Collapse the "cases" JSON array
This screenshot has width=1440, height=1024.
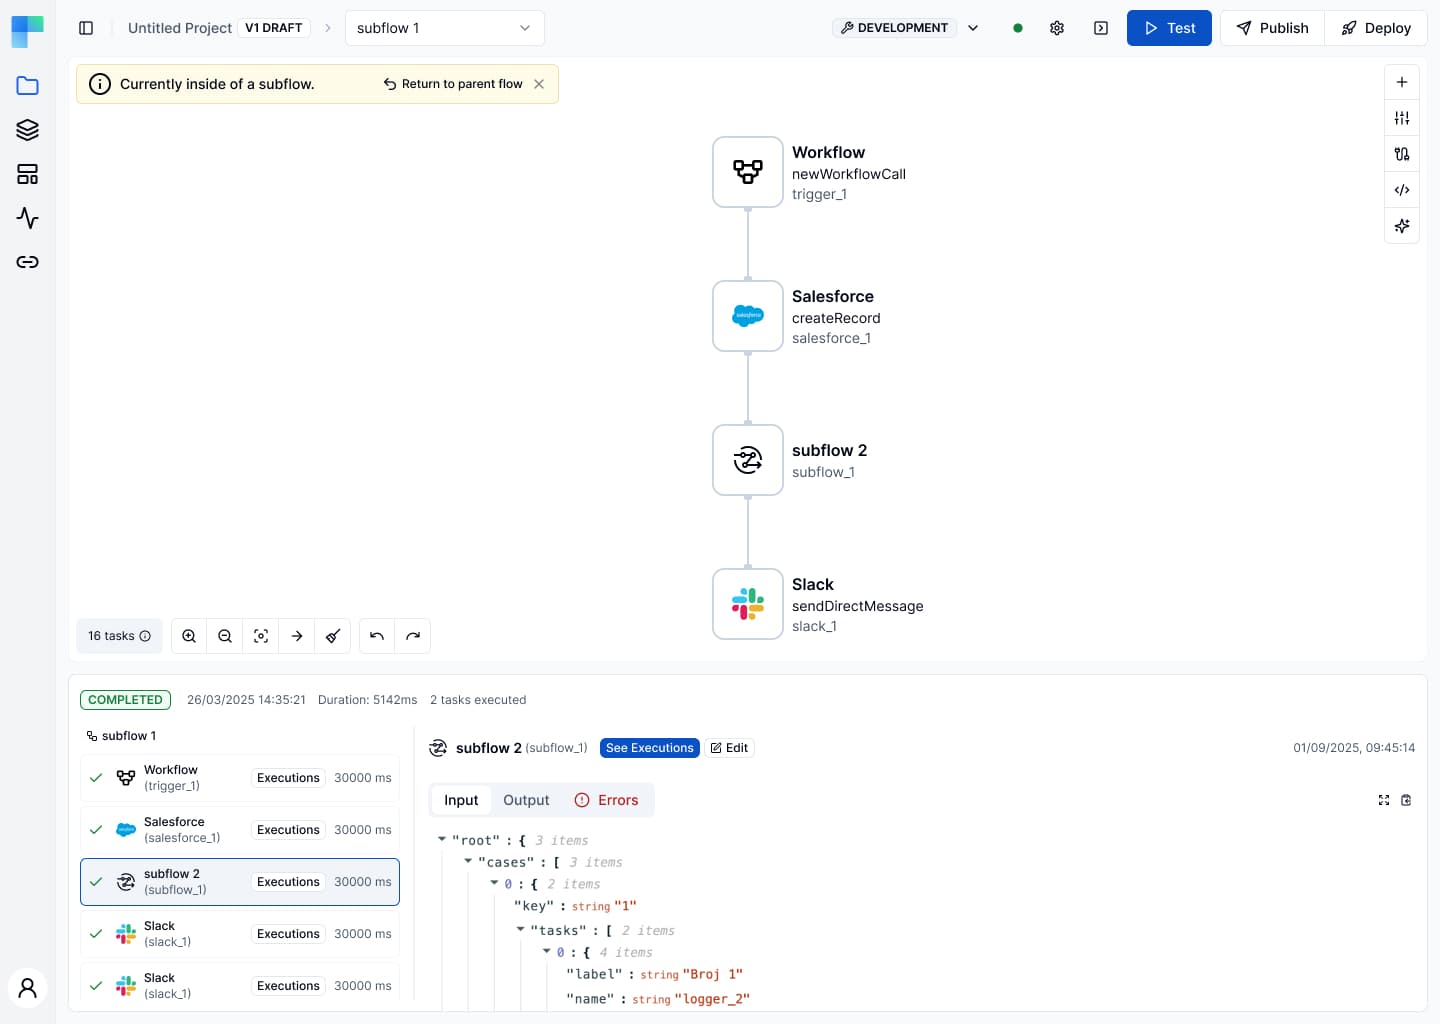tap(468, 861)
